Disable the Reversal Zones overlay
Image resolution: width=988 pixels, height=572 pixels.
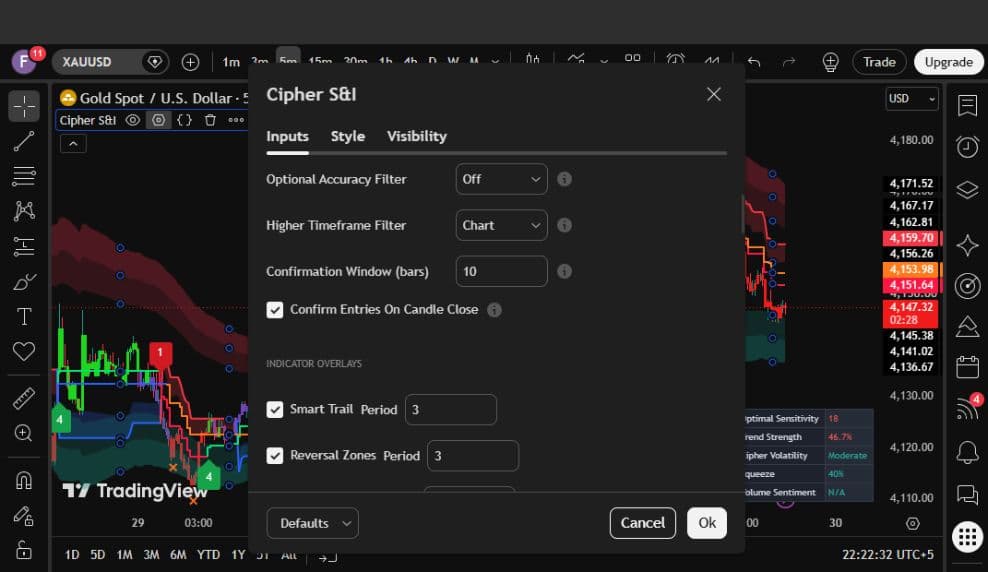[275, 455]
